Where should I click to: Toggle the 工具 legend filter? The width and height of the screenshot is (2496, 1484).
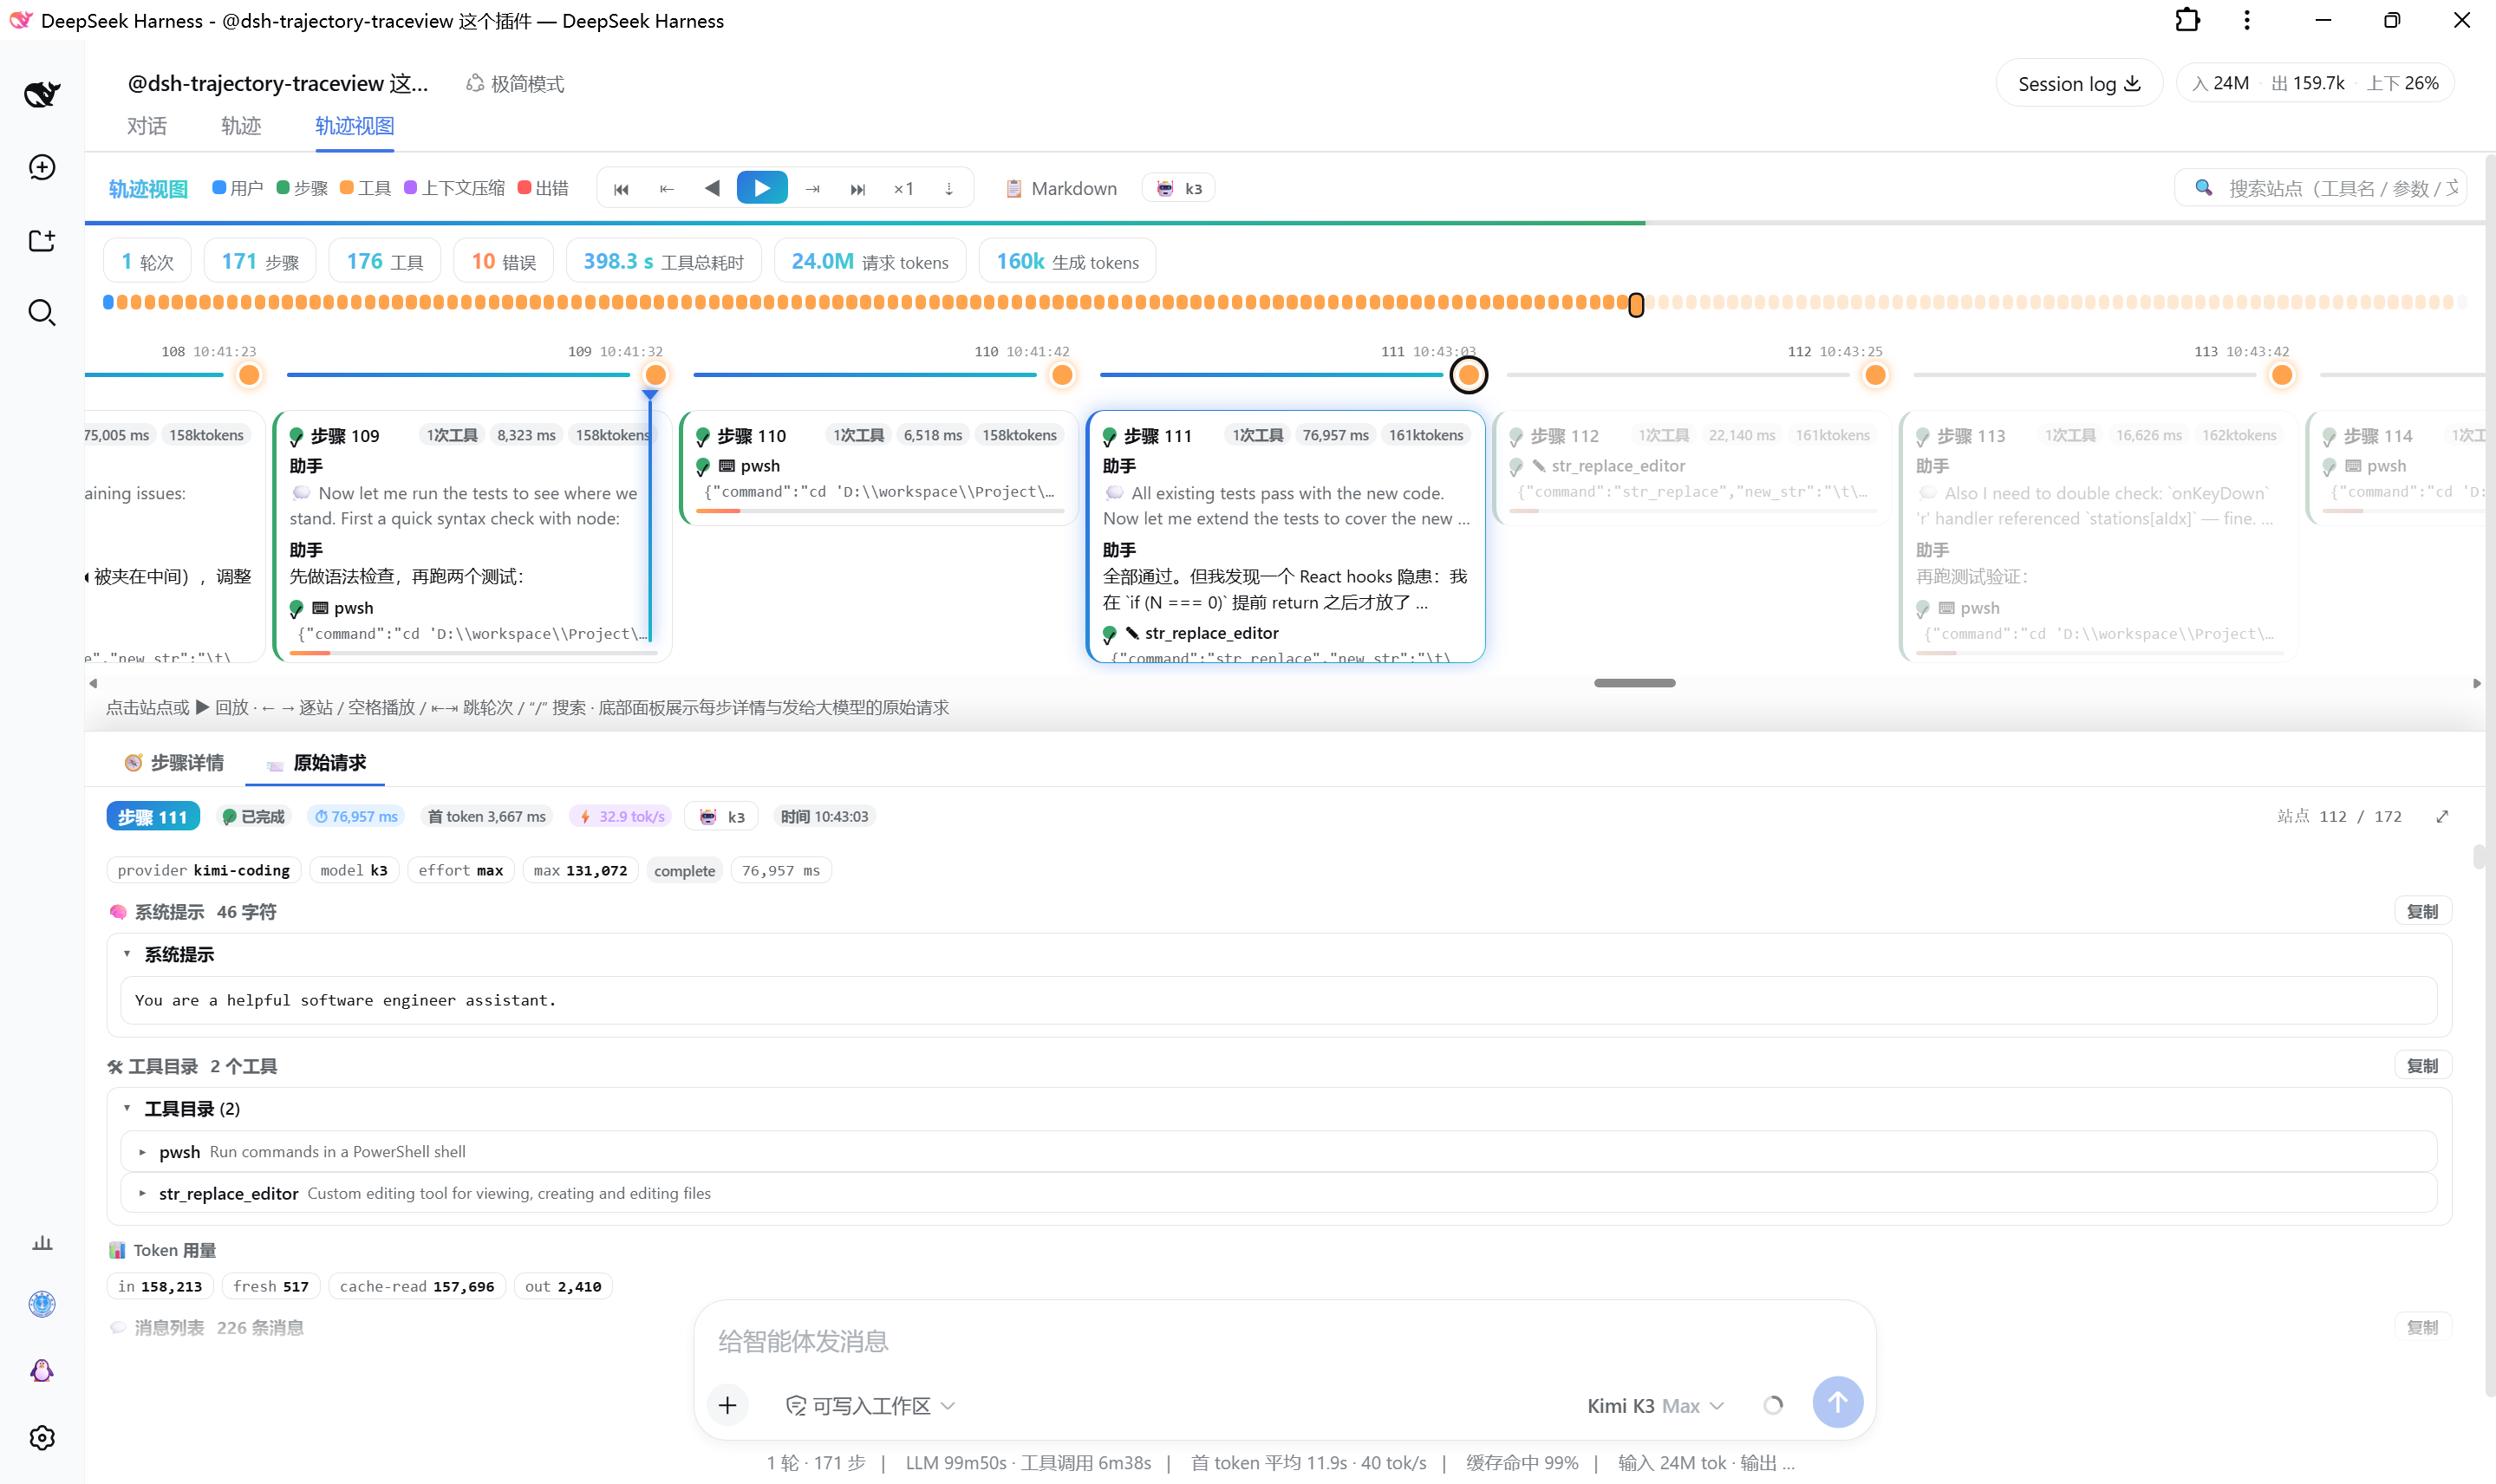point(366,188)
